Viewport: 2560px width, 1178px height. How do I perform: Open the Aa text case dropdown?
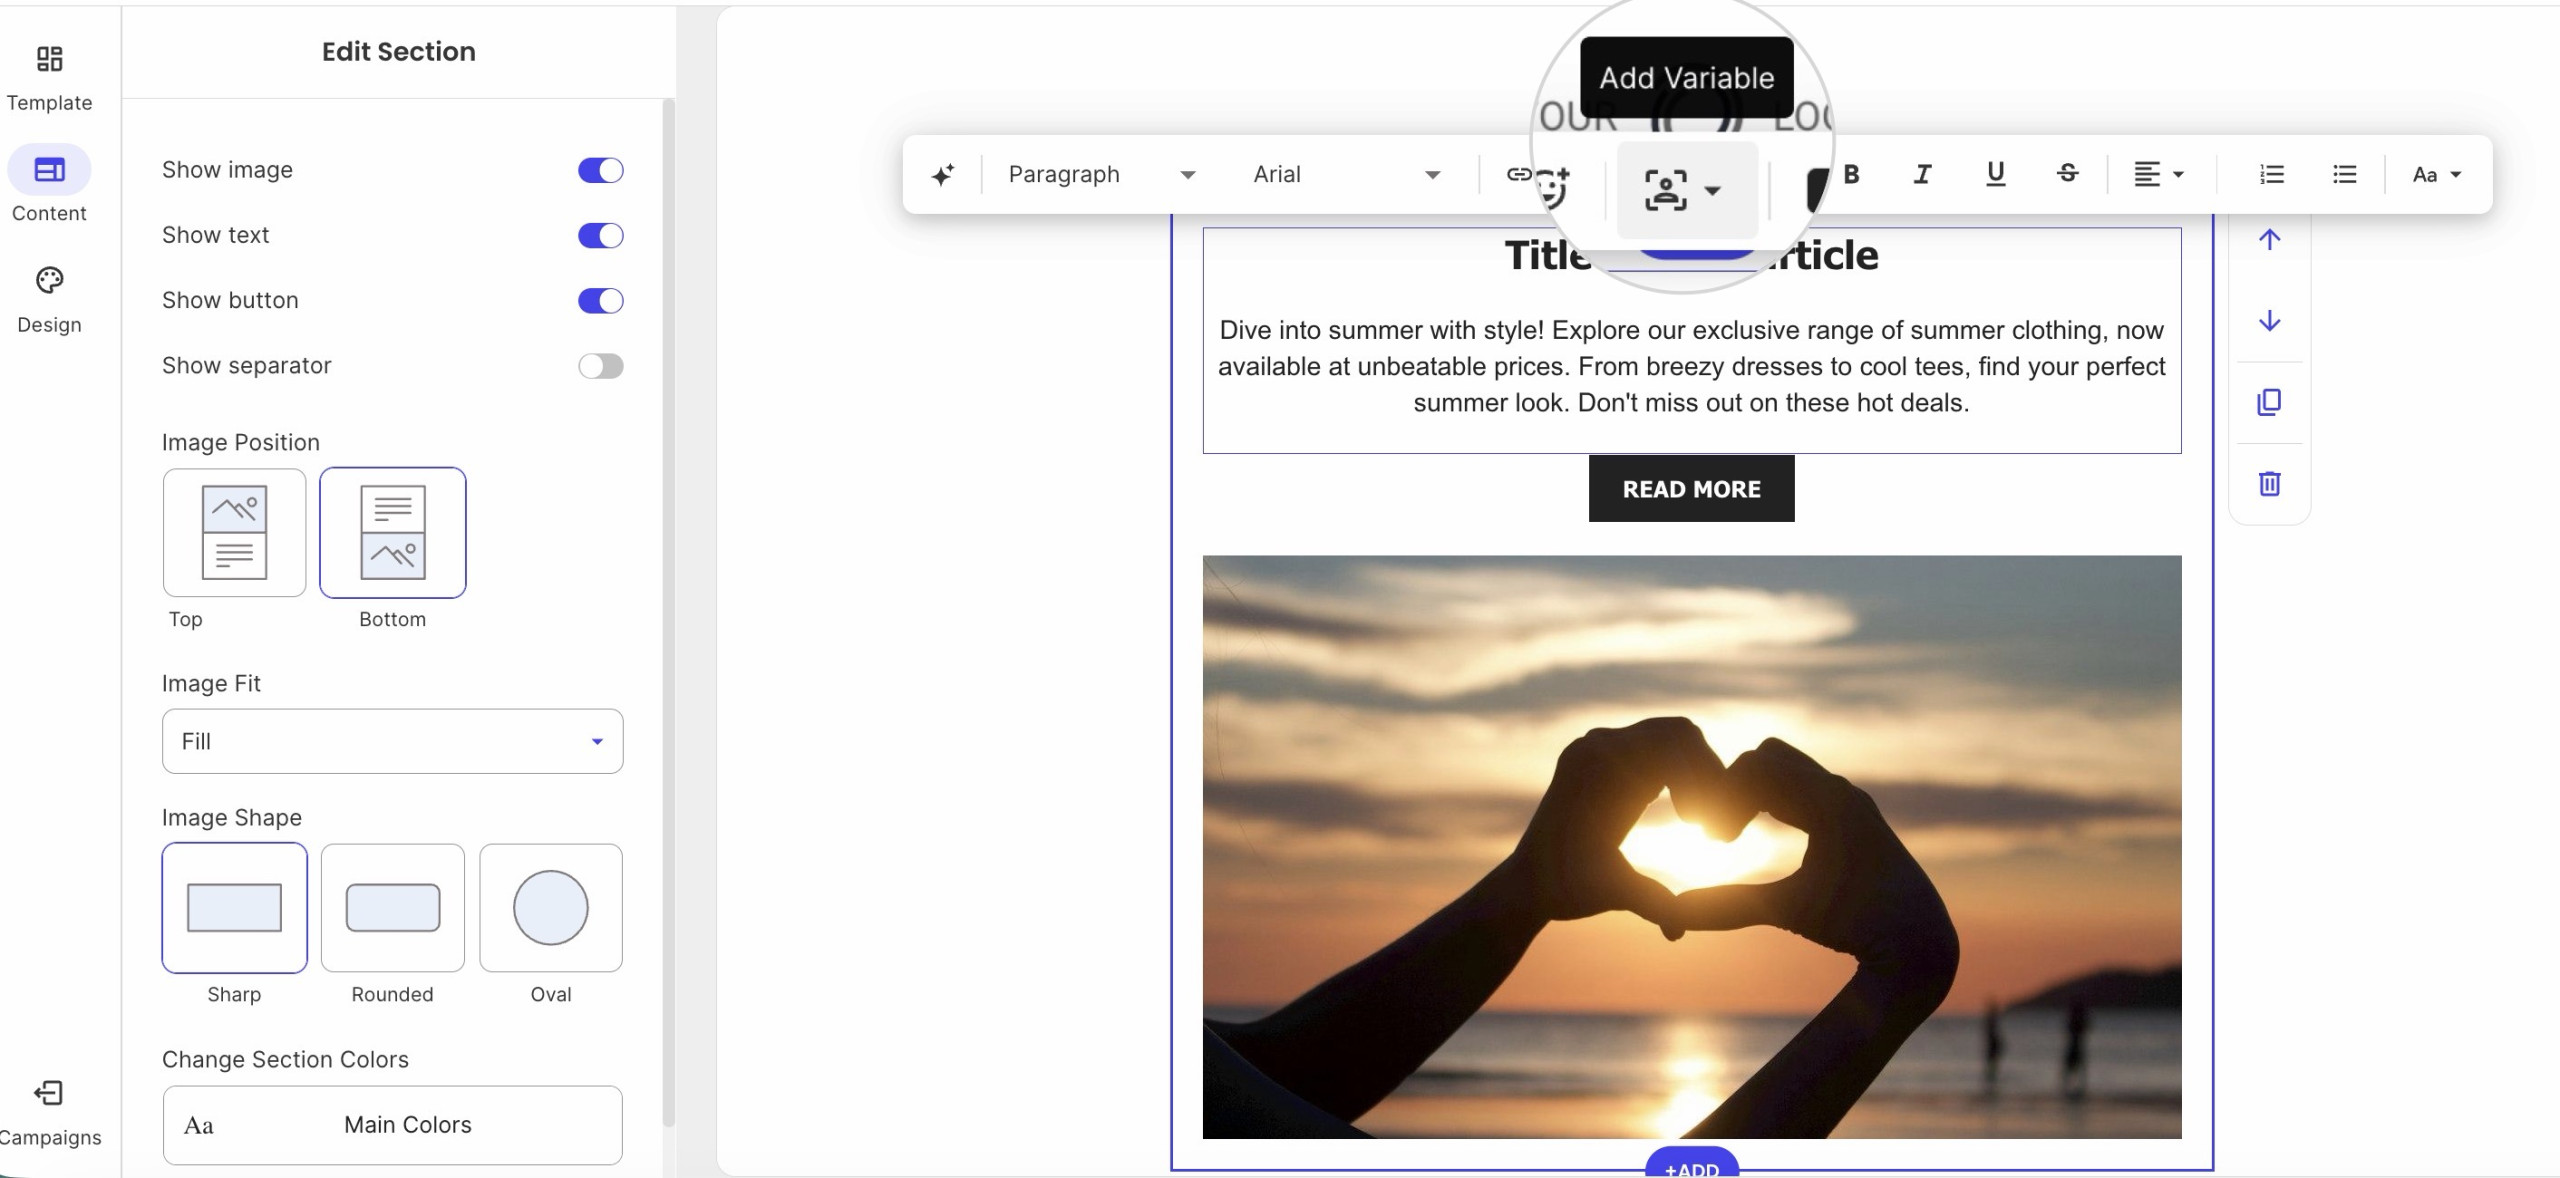(2436, 175)
